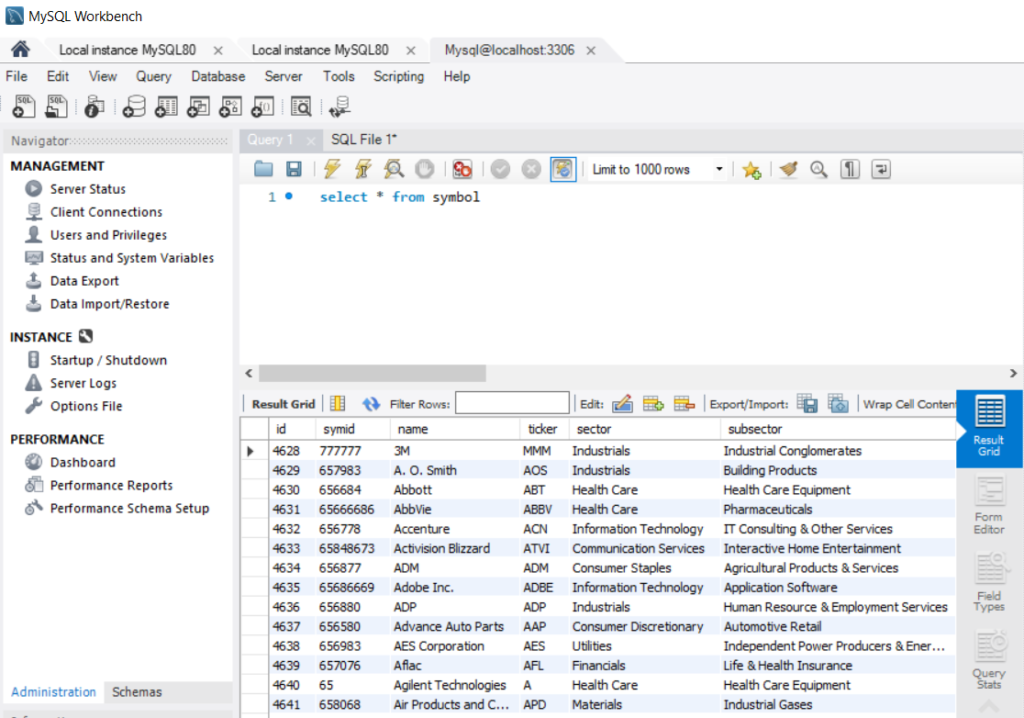
Task: Switch to the Schemas tab in Navigator
Action: click(137, 692)
